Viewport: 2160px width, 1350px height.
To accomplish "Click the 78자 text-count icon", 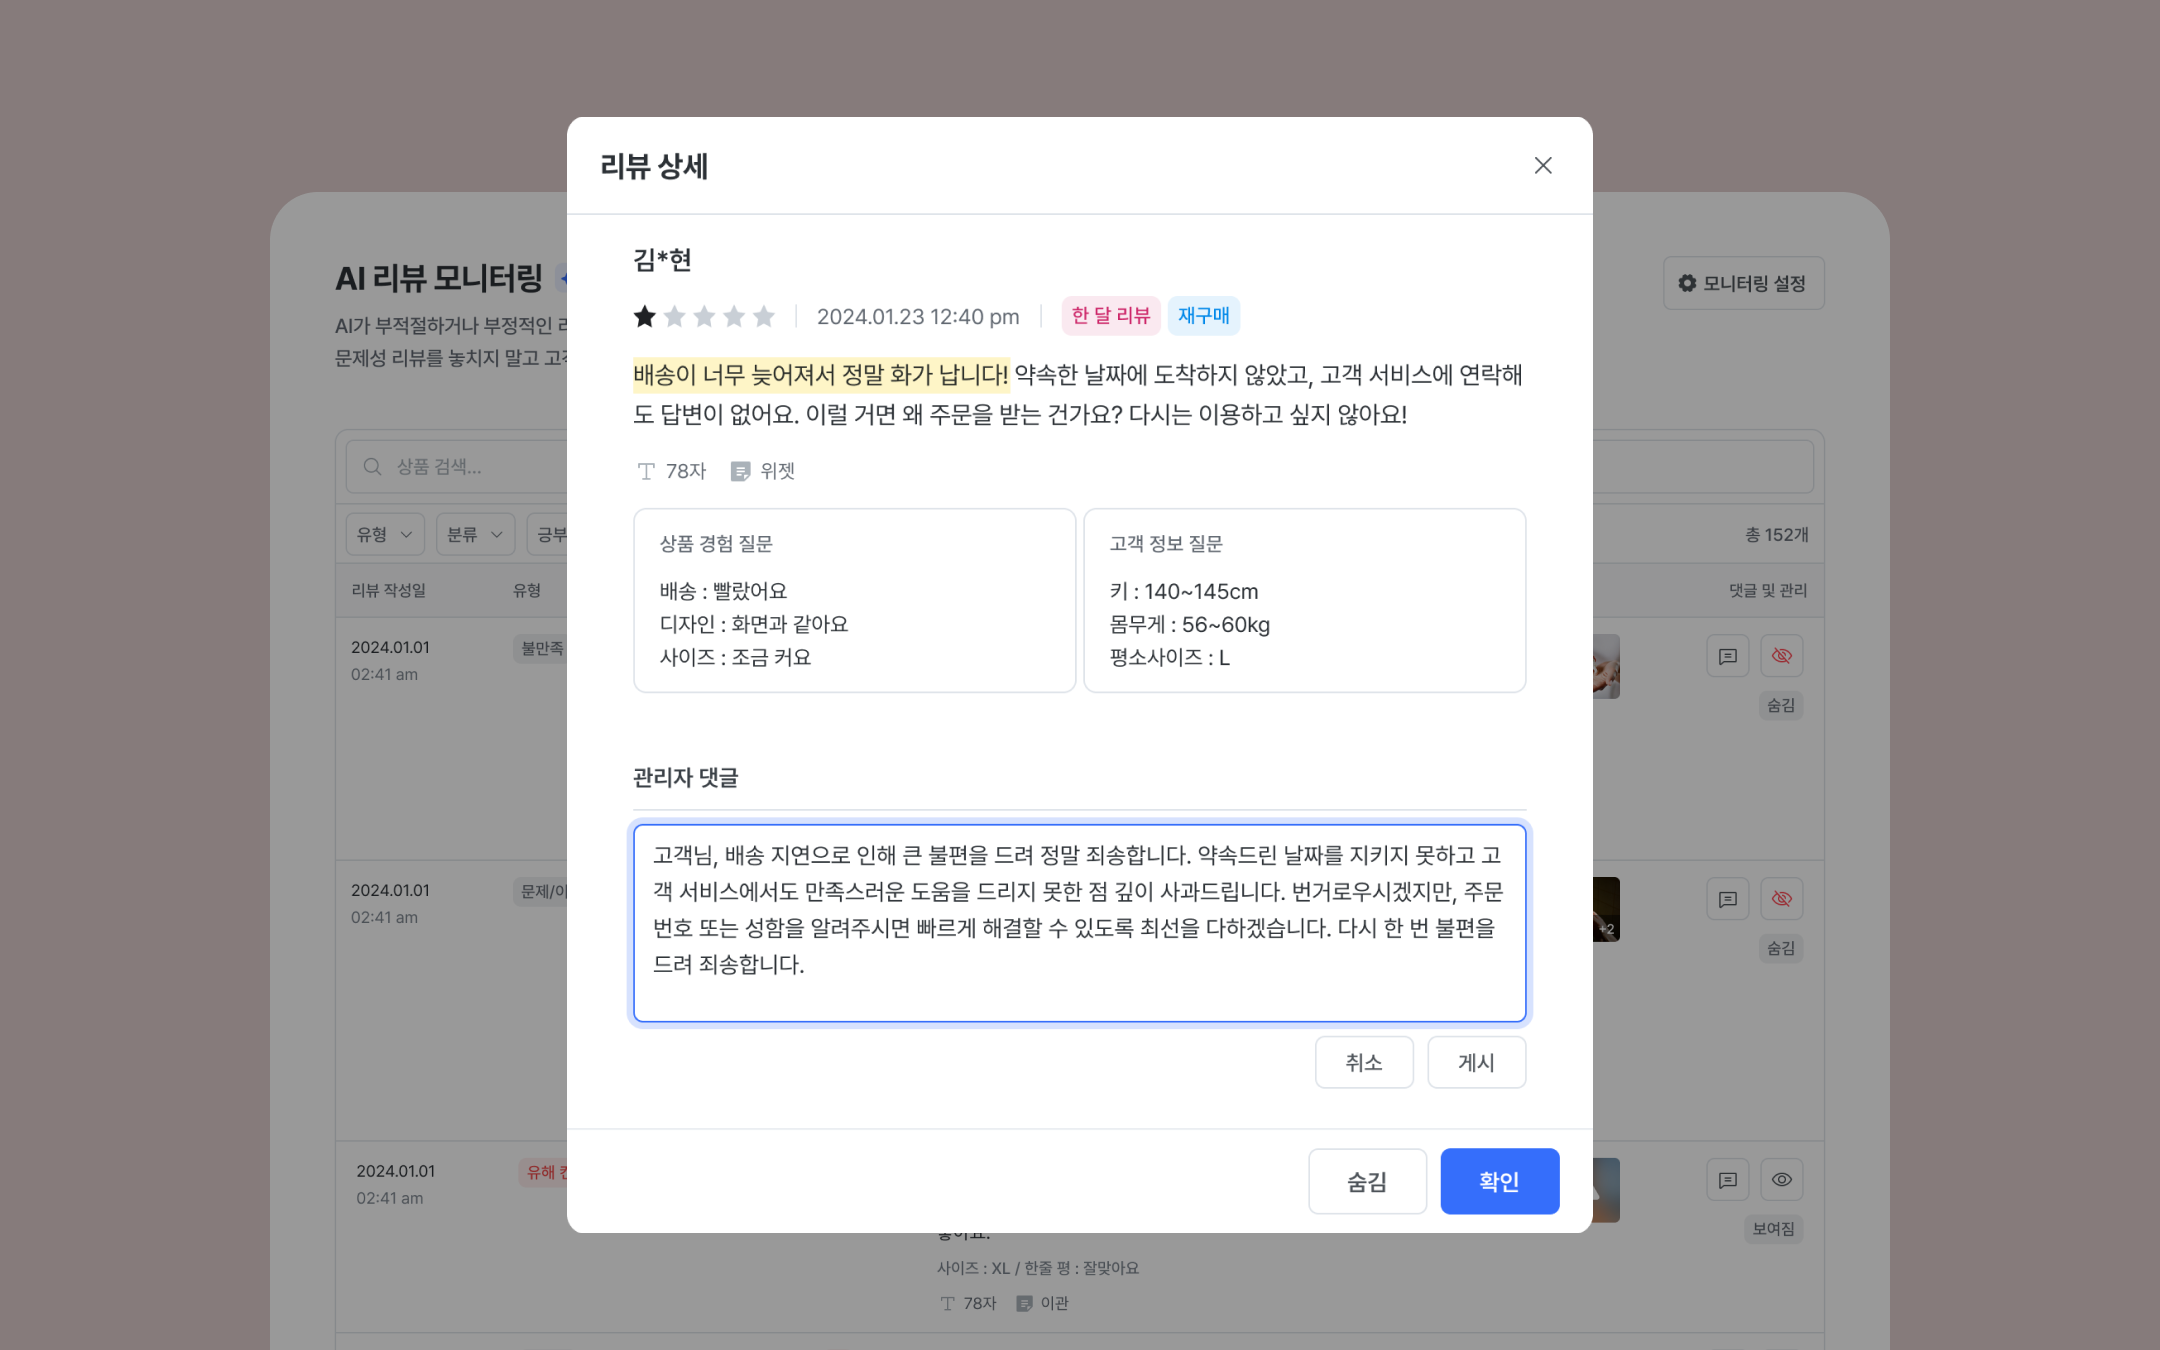I will click(646, 471).
